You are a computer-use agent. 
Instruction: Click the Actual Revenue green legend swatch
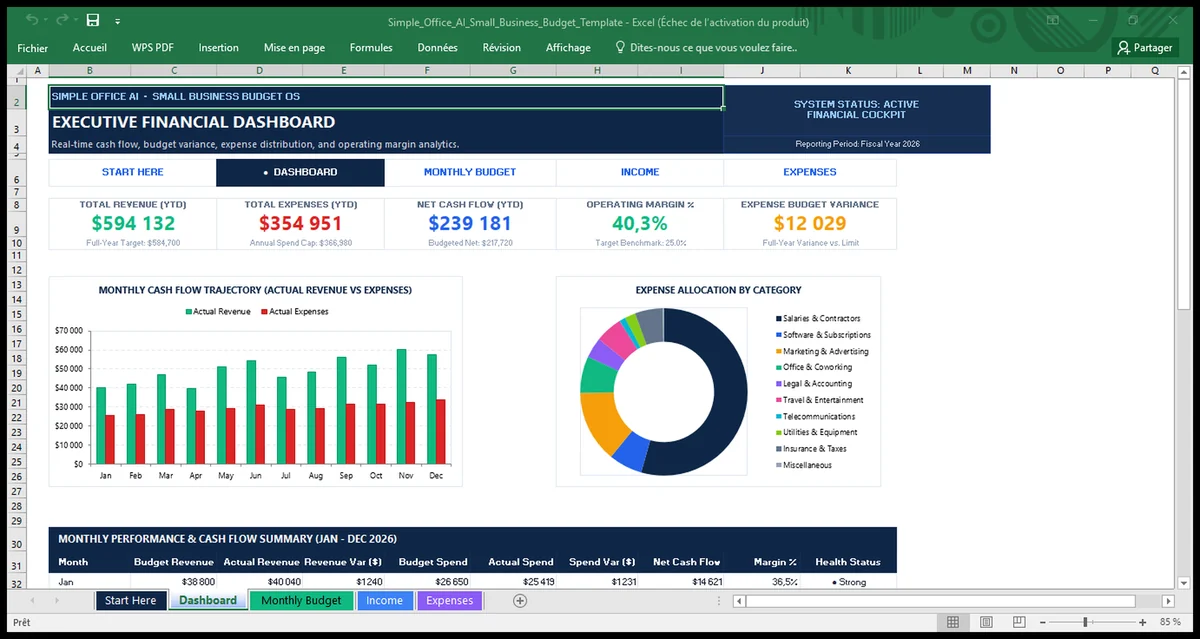point(188,312)
